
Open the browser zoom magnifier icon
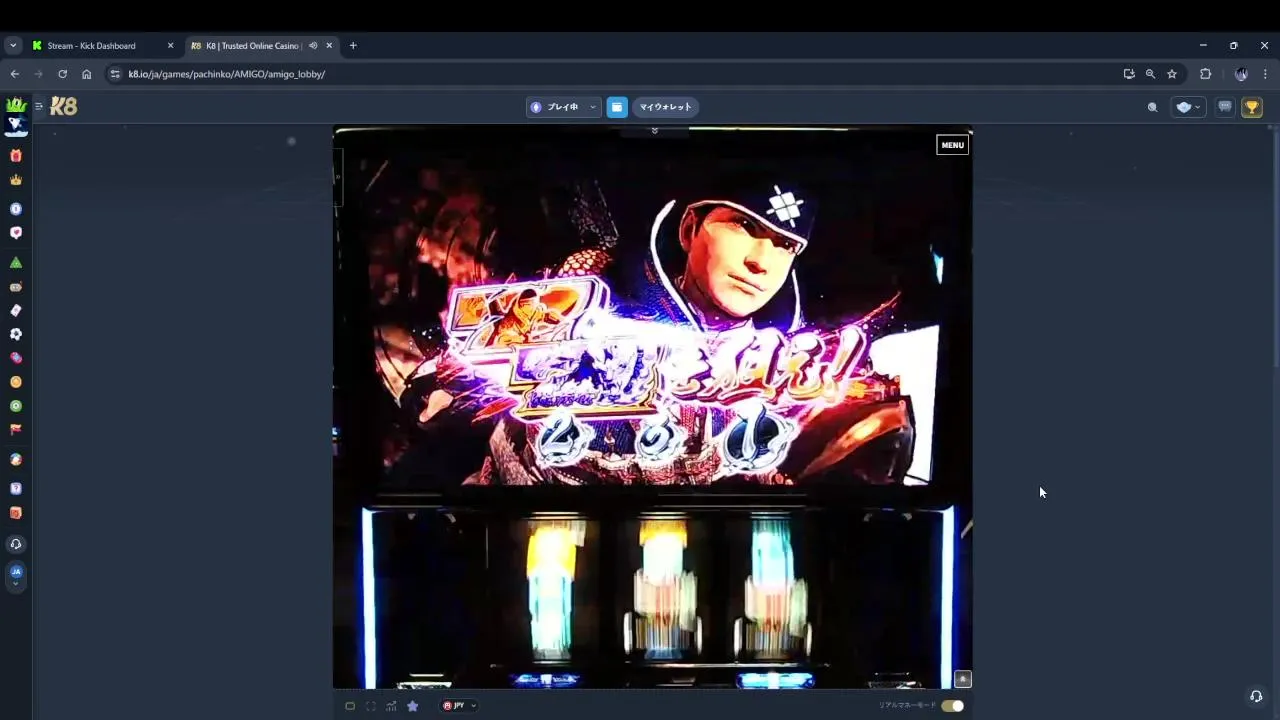1150,74
